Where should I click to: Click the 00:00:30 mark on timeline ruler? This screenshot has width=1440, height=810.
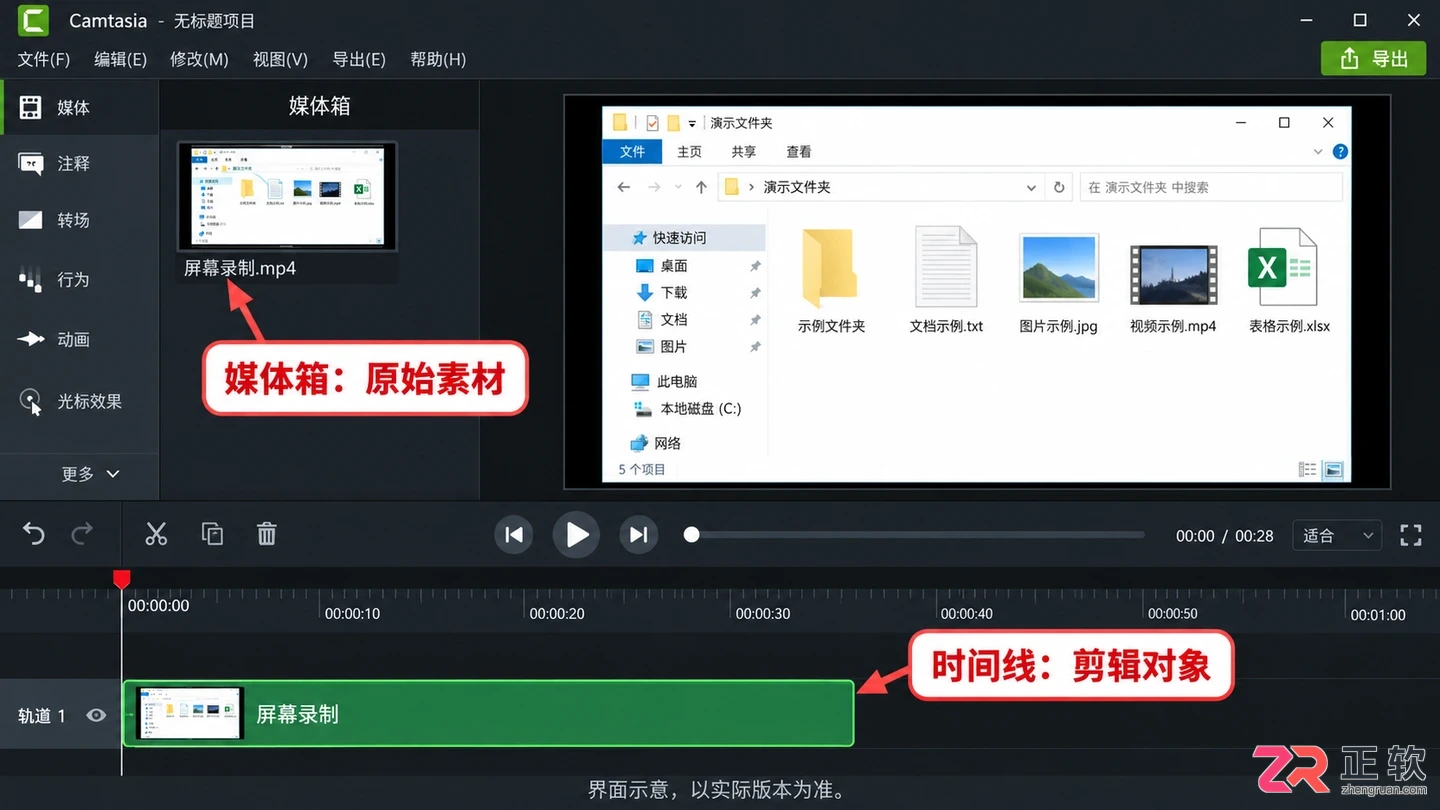(x=763, y=613)
